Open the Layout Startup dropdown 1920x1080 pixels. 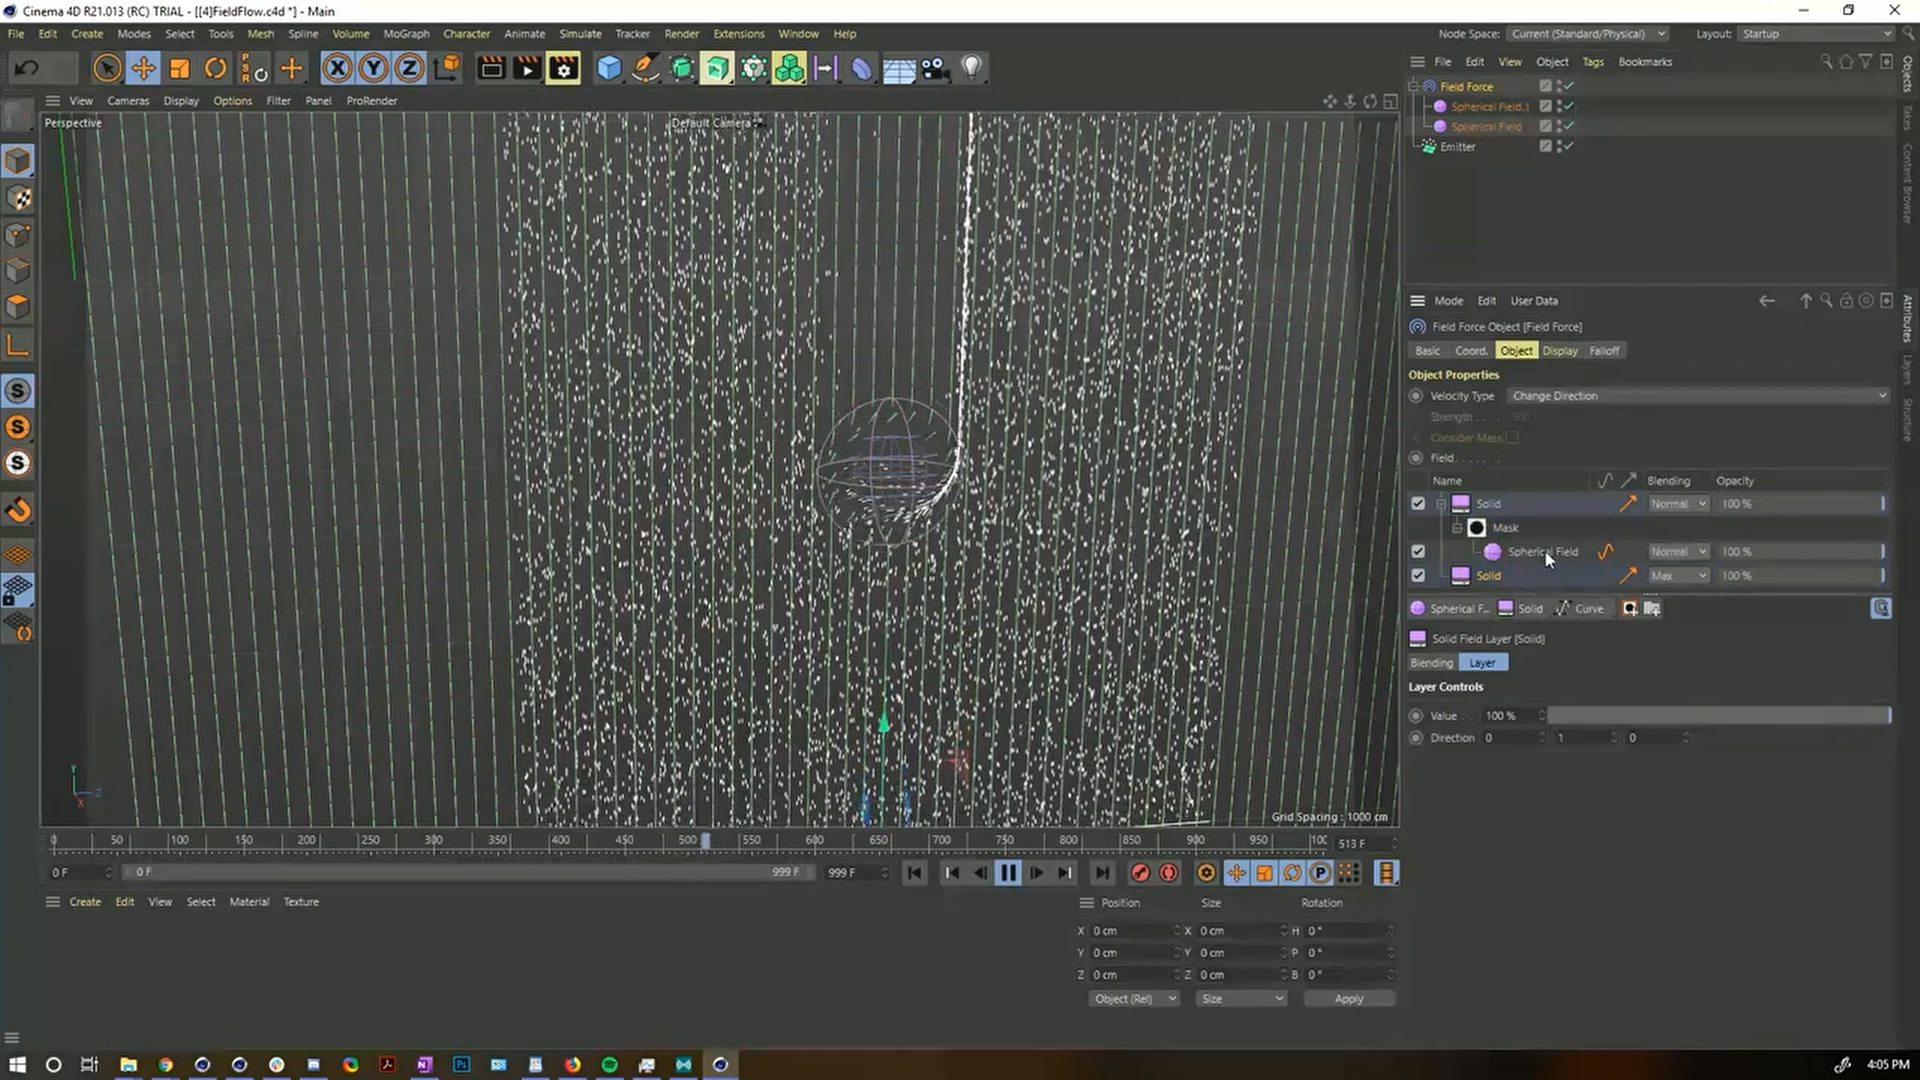(1815, 34)
